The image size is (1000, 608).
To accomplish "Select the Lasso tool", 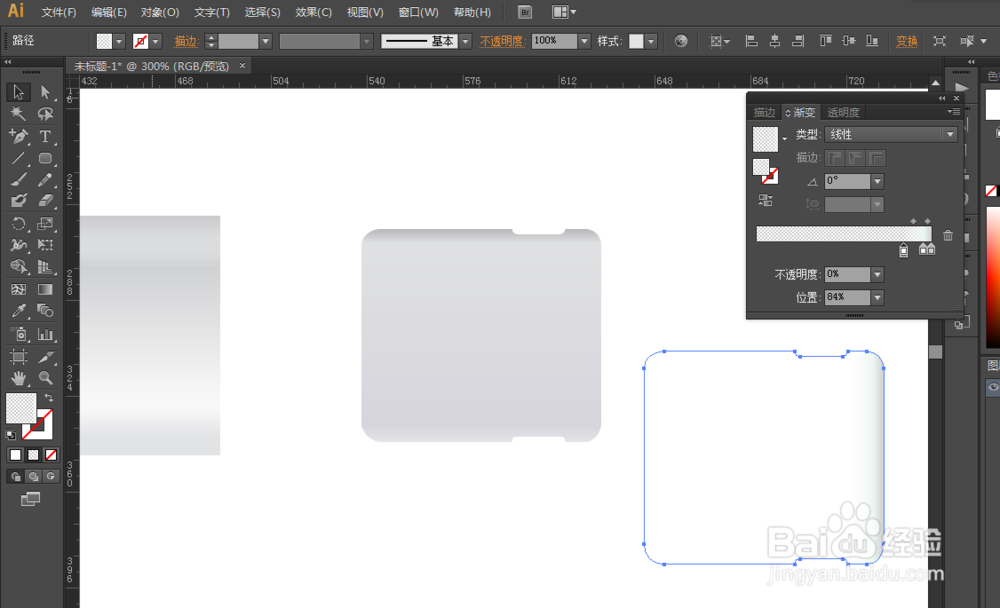I will pos(45,114).
